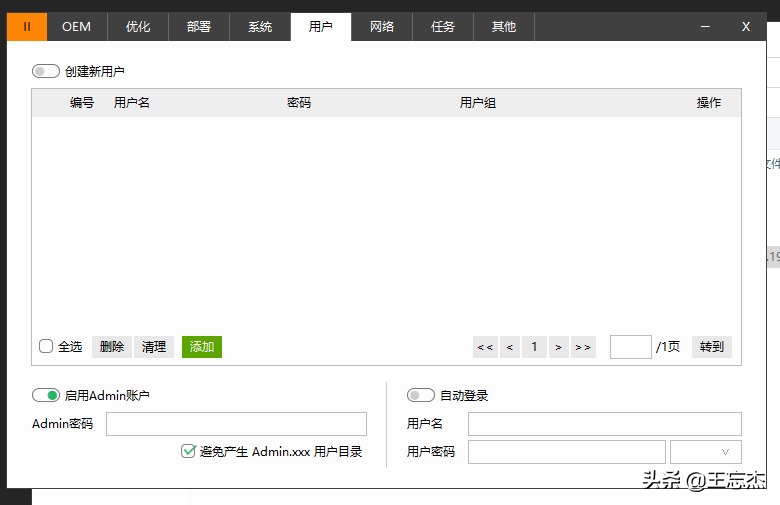Click the 转到 button
780x505 pixels.
pos(712,347)
